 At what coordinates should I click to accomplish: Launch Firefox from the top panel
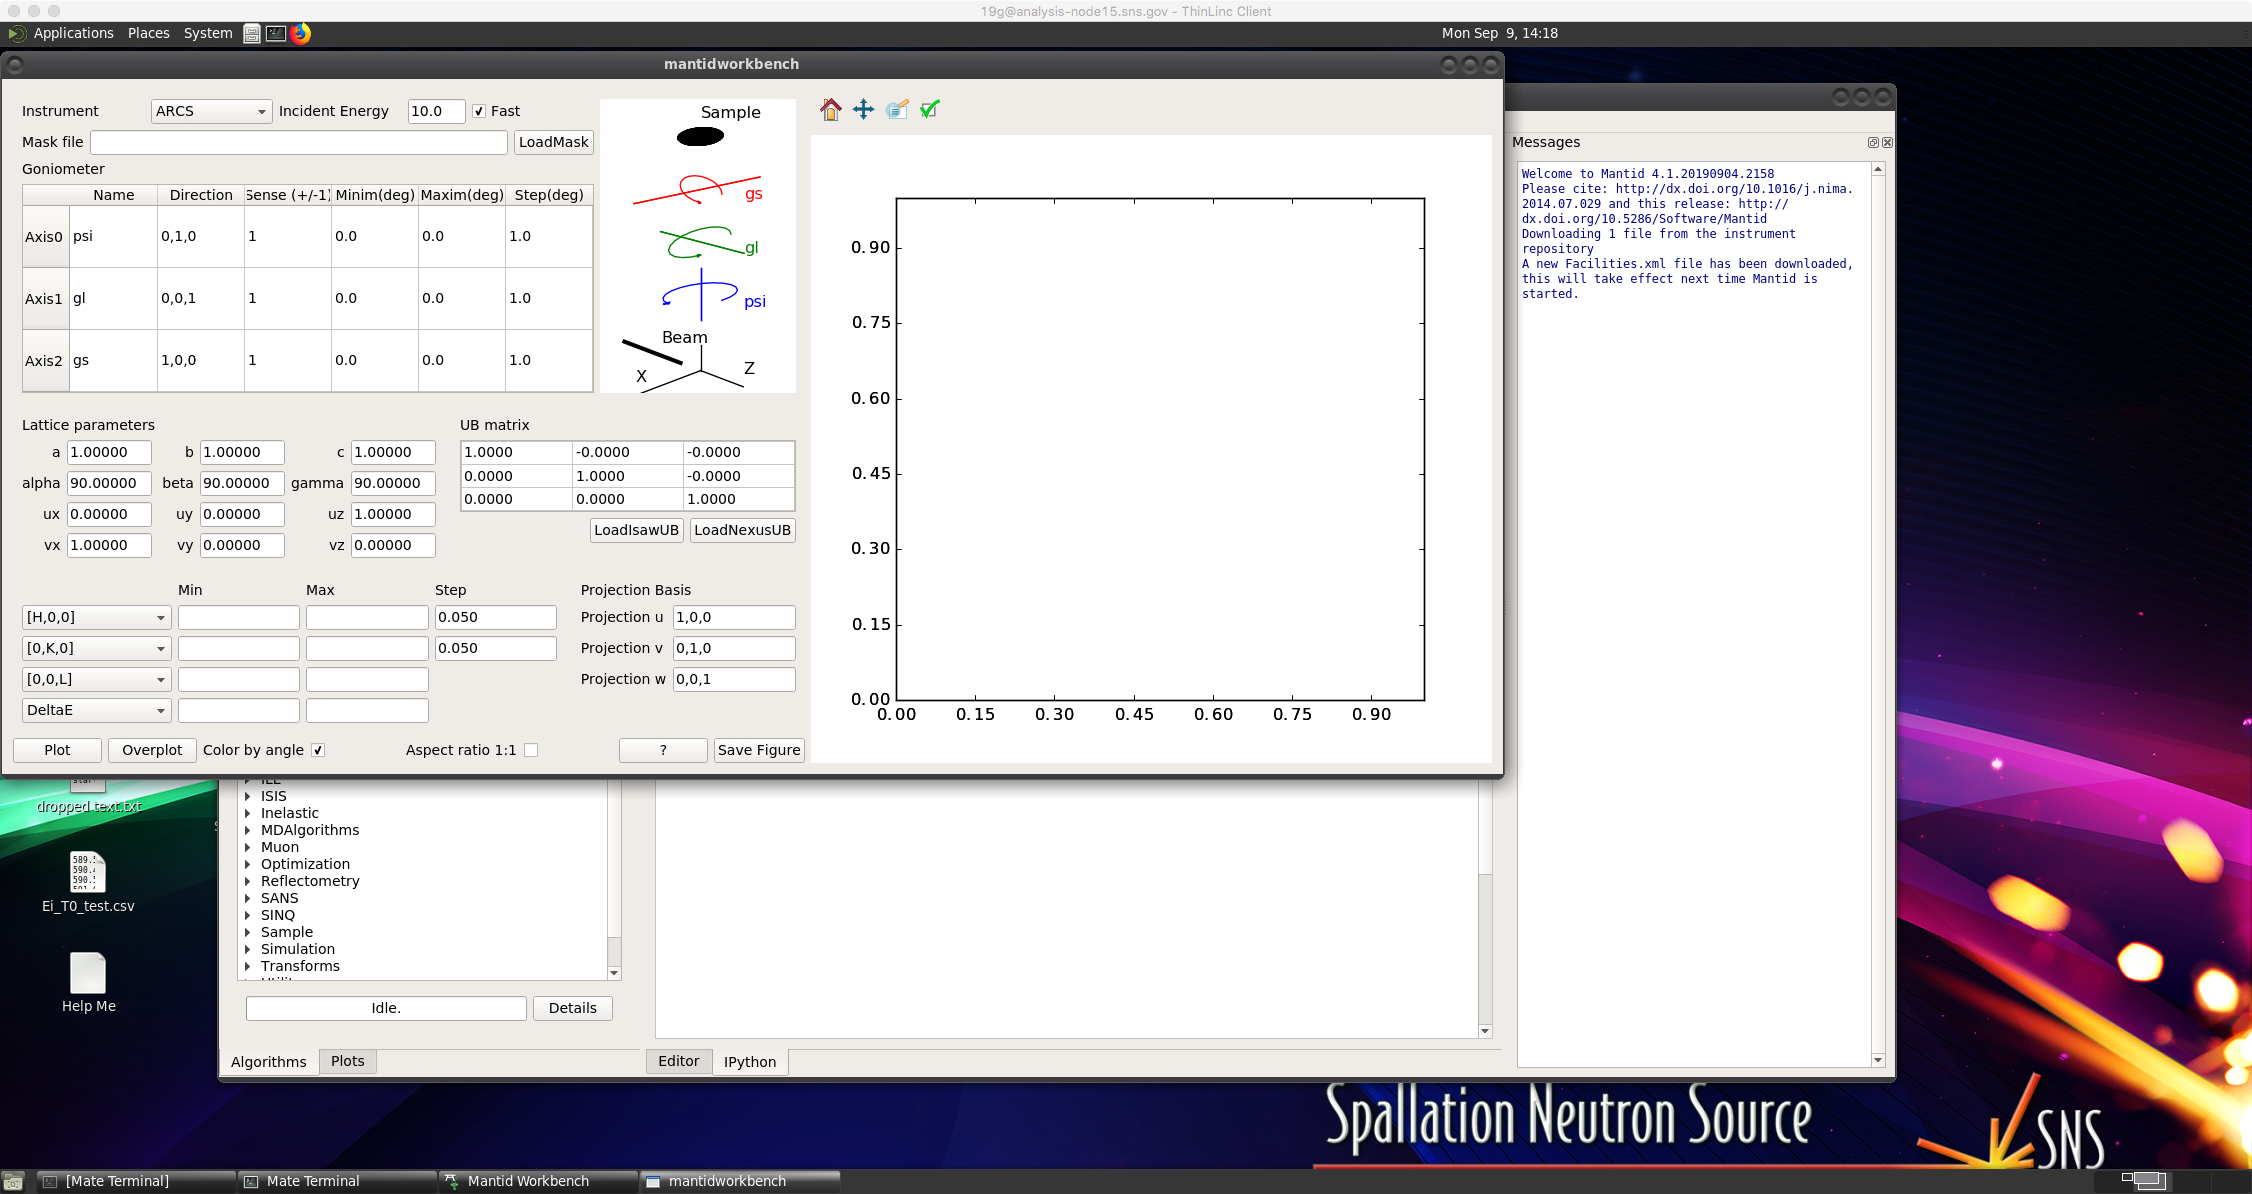[x=301, y=33]
